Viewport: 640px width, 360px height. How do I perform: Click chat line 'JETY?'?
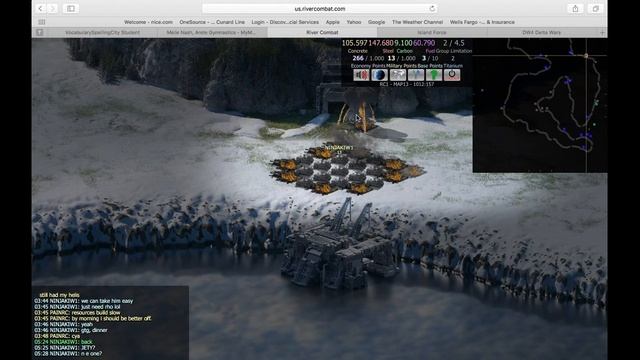click(64, 348)
